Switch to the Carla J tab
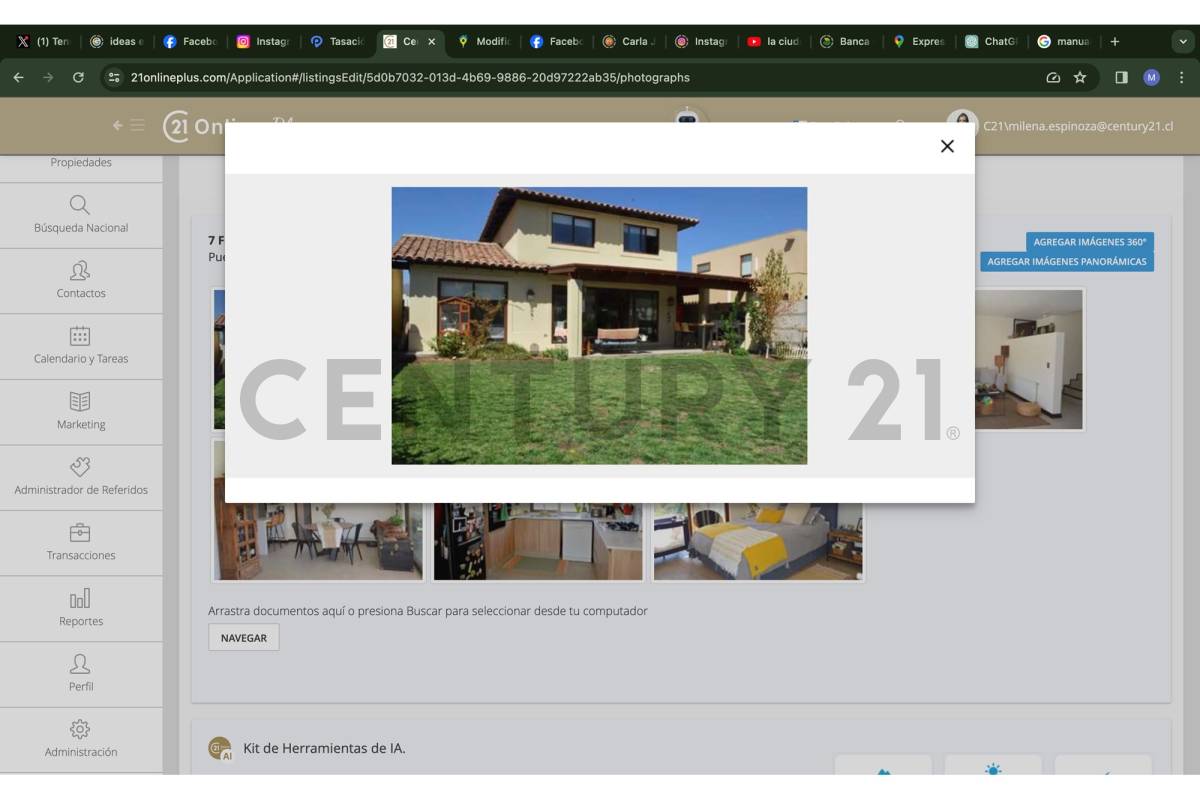 point(630,42)
